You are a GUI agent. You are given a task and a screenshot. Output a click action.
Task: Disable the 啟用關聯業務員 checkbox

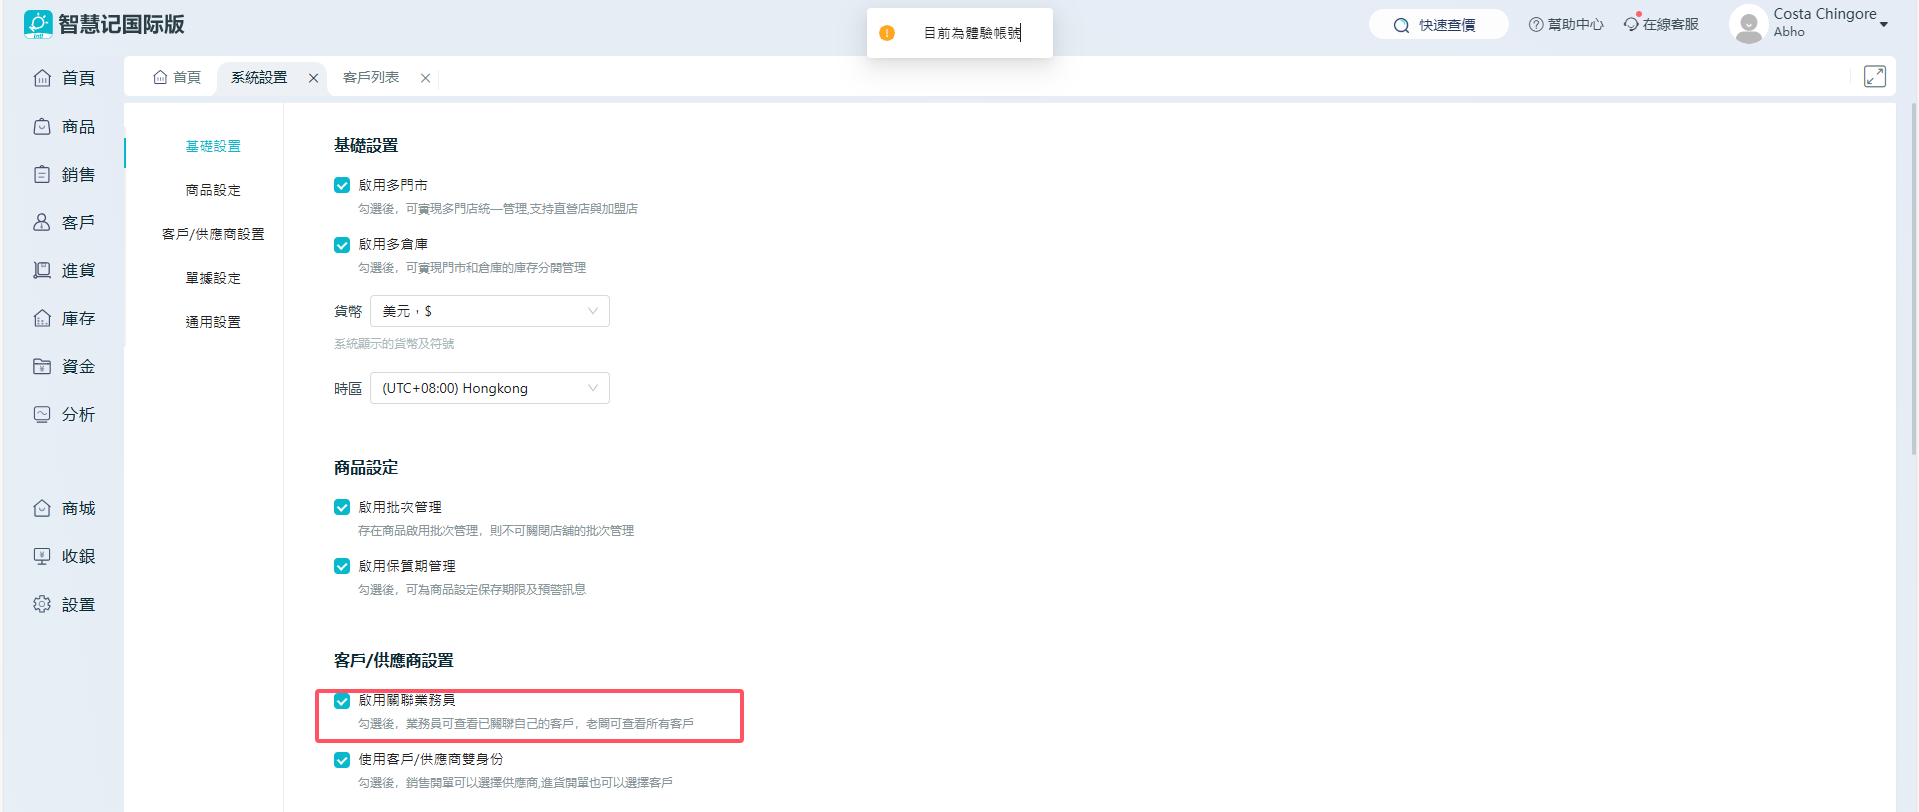point(342,701)
